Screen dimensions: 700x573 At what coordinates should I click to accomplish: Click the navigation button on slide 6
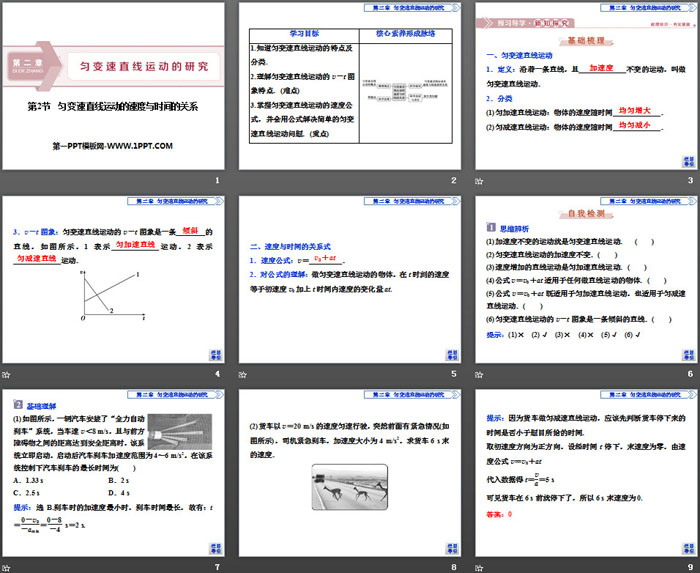click(689, 354)
